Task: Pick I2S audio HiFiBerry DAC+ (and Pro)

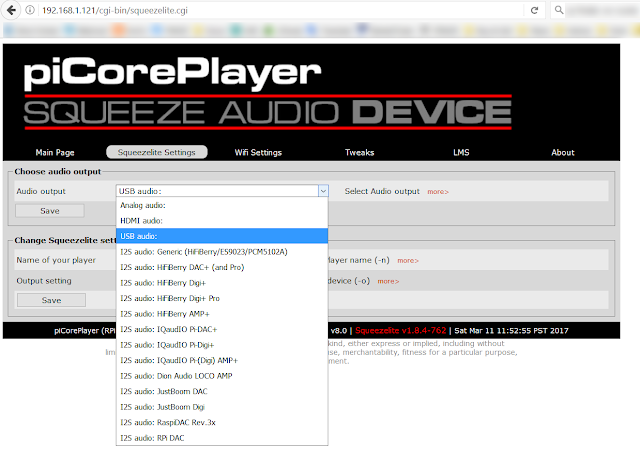Action: (x=222, y=267)
